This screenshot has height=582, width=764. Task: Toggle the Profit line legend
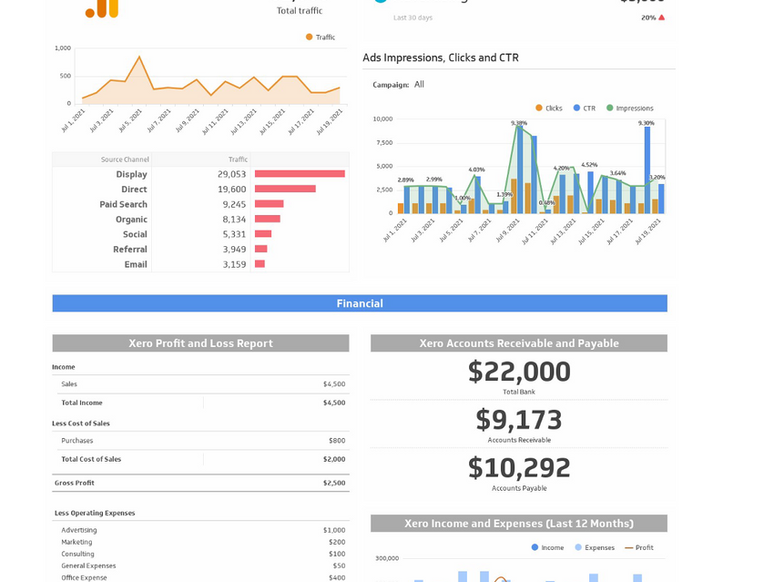pyautogui.click(x=639, y=547)
